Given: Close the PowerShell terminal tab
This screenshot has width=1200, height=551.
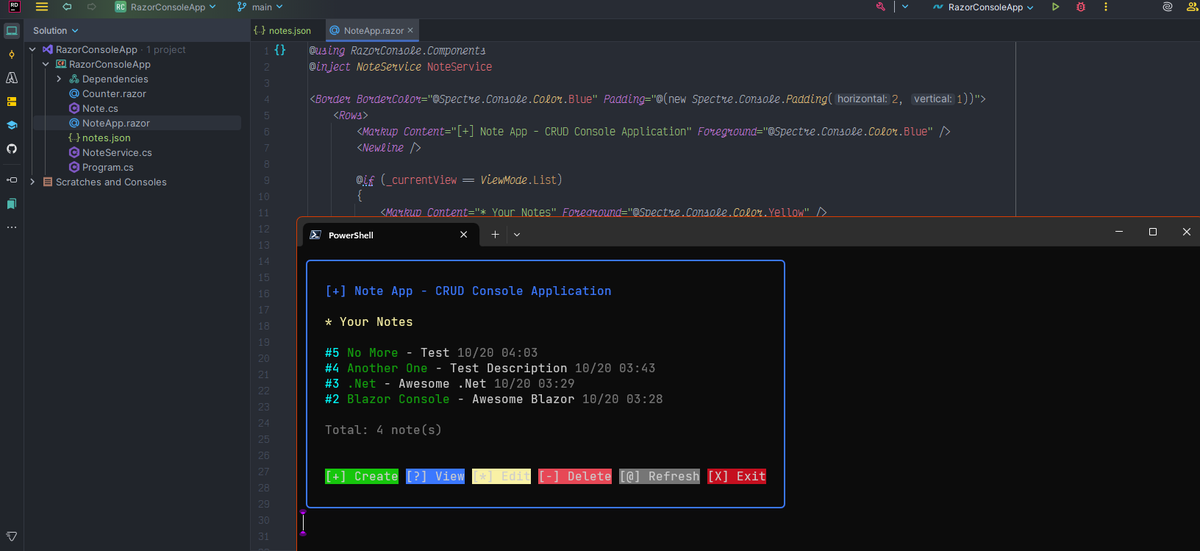Looking at the screenshot, I should tap(463, 235).
